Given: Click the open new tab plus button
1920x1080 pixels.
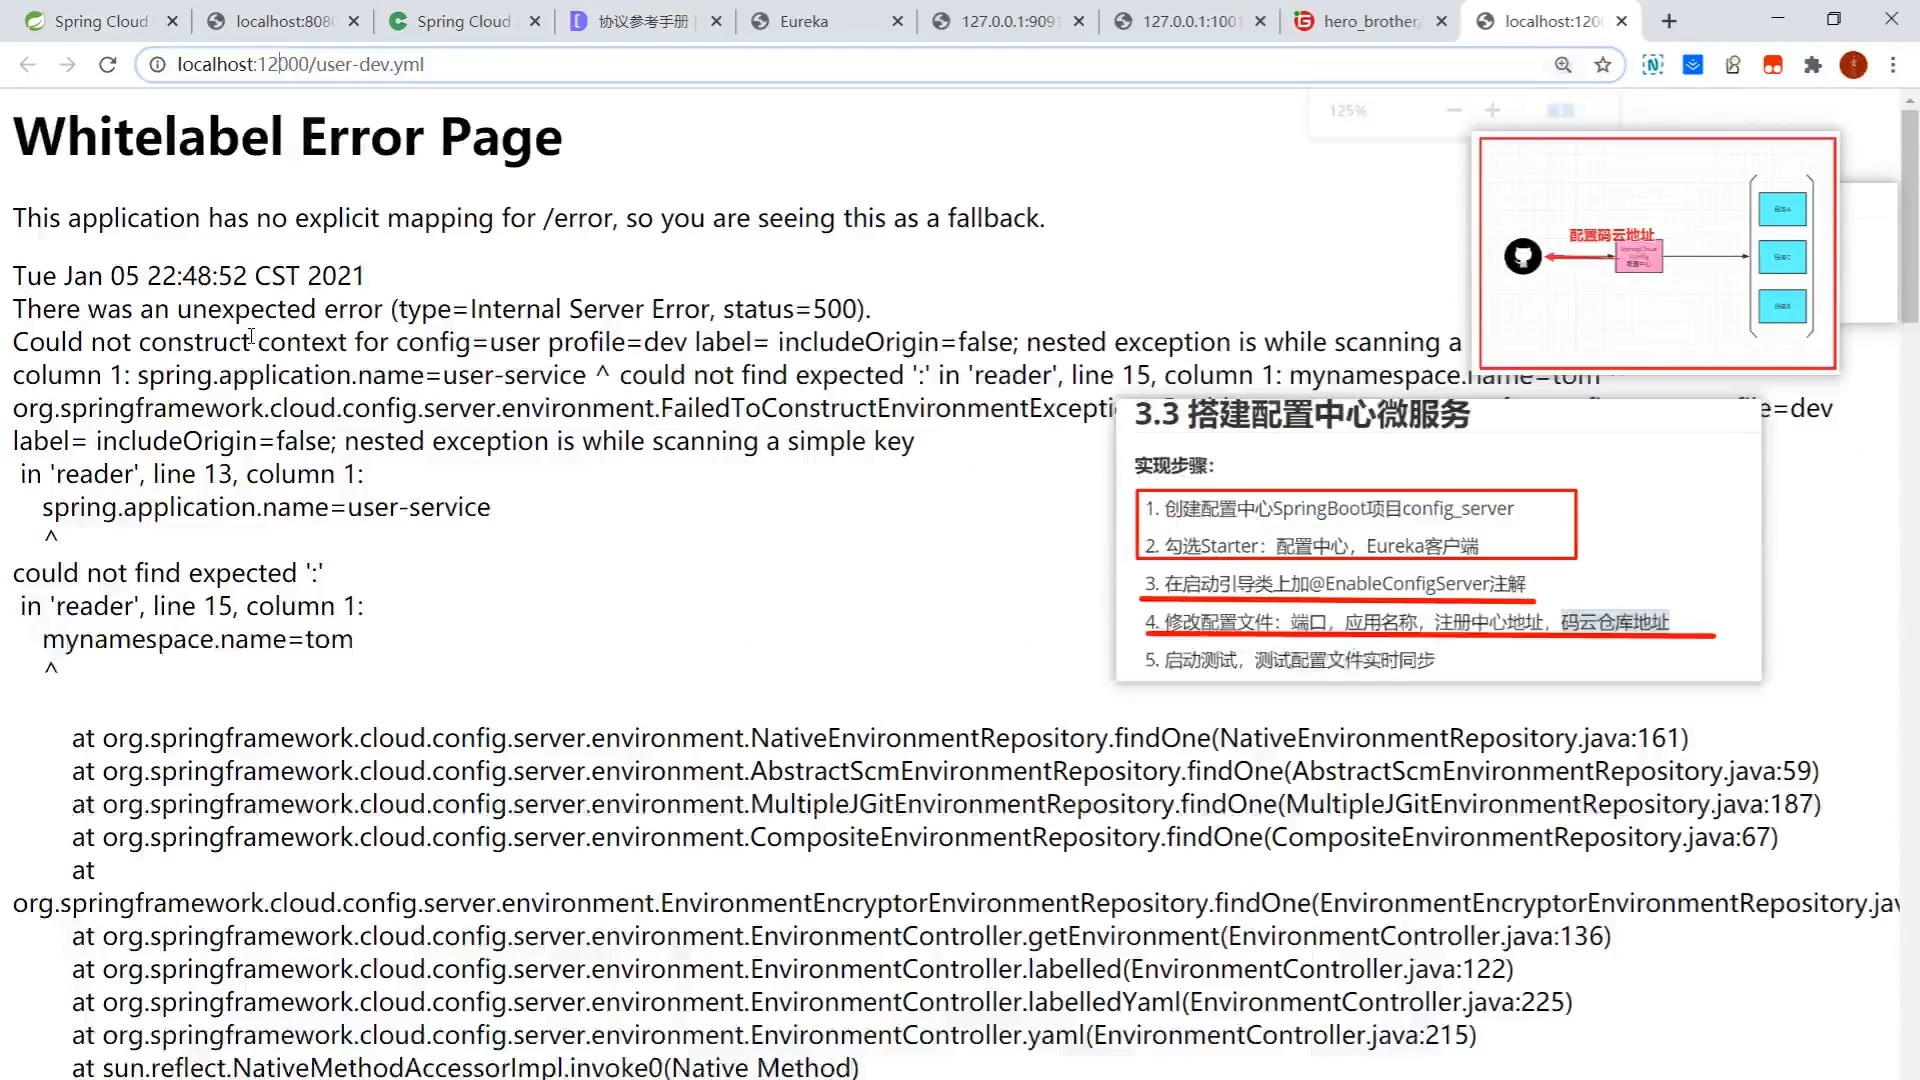Looking at the screenshot, I should 1667,22.
